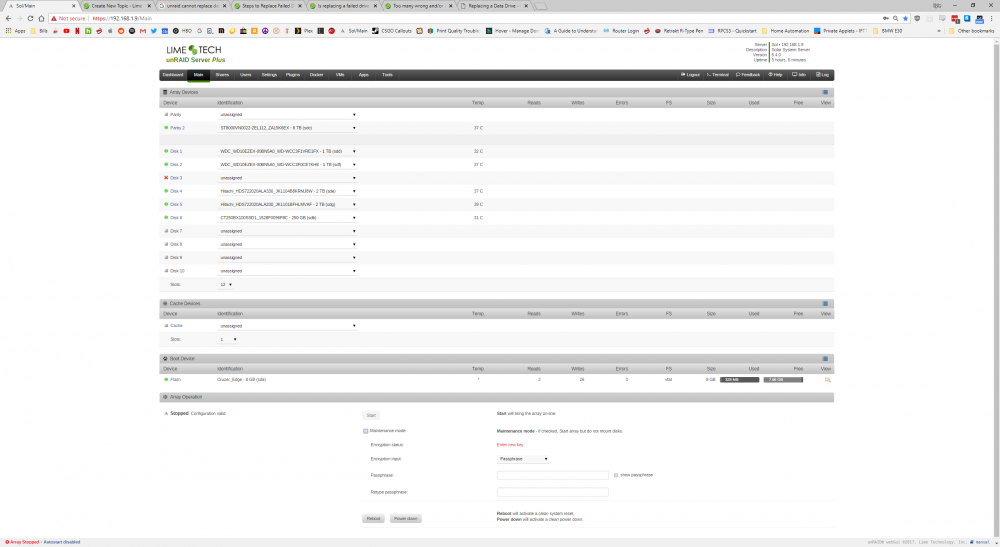Screen dimensions: 1000x547
Task: Switch to the Docker tab
Action: [316, 75]
